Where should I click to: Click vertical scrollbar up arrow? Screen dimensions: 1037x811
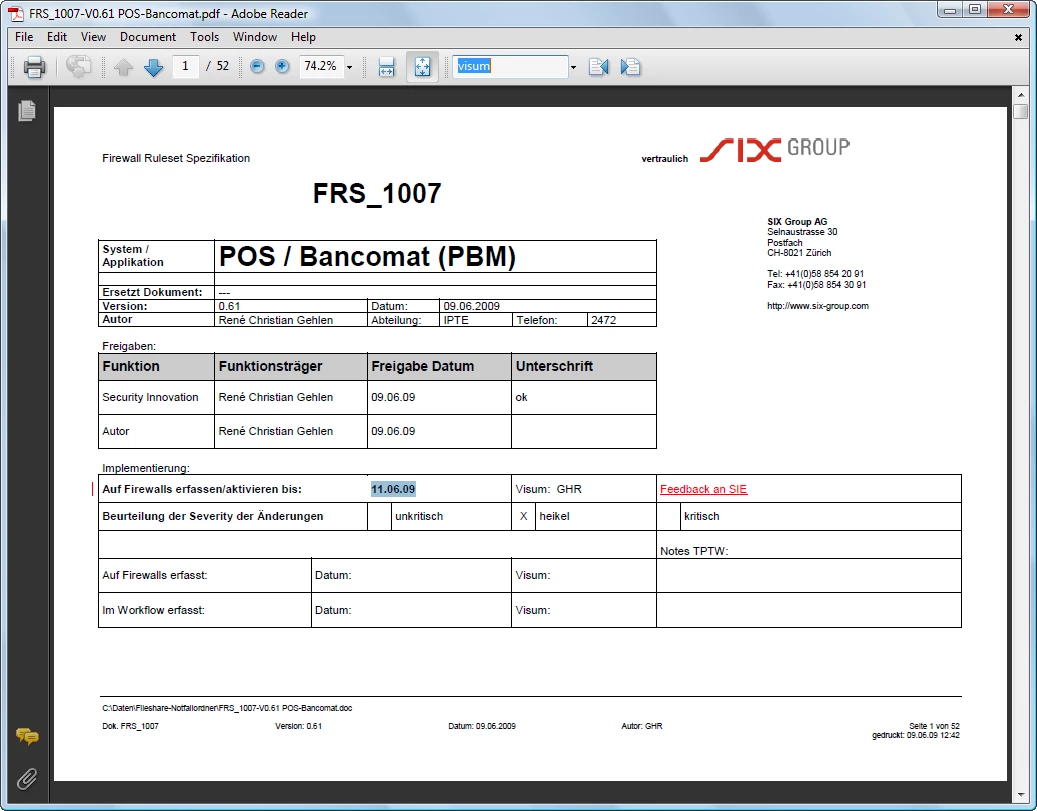[x=1020, y=95]
